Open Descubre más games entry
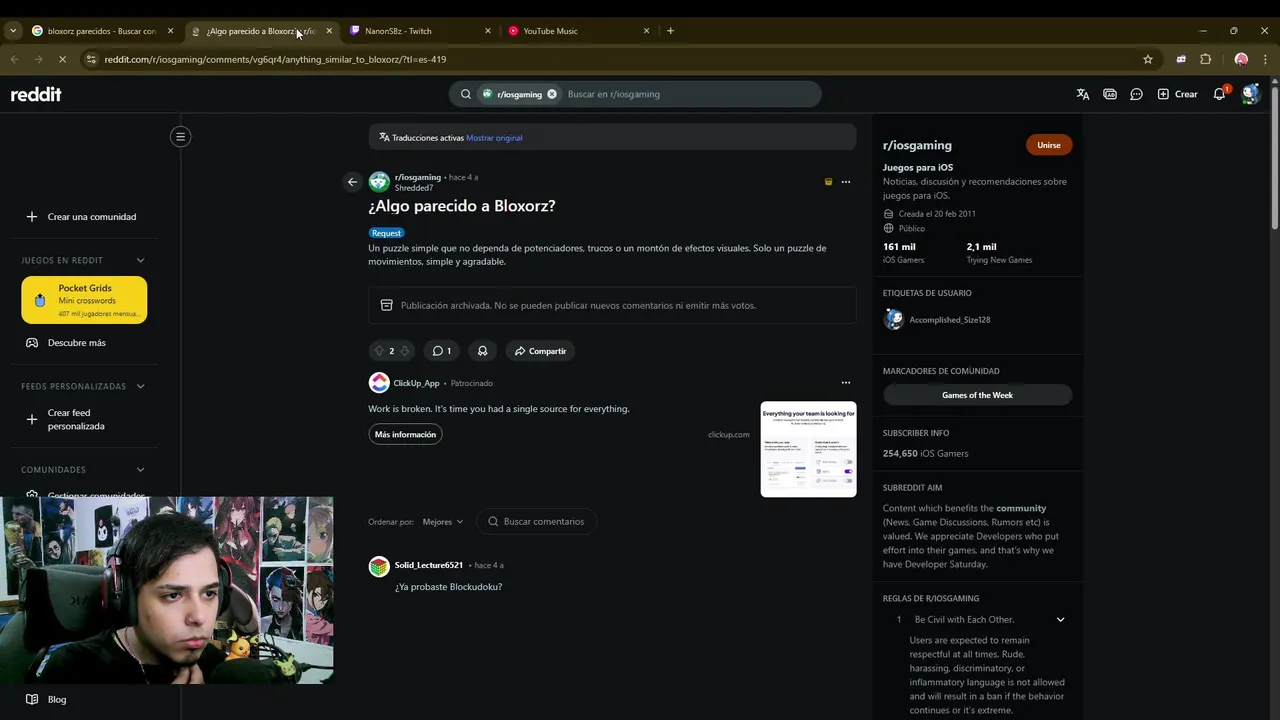 (x=84, y=343)
